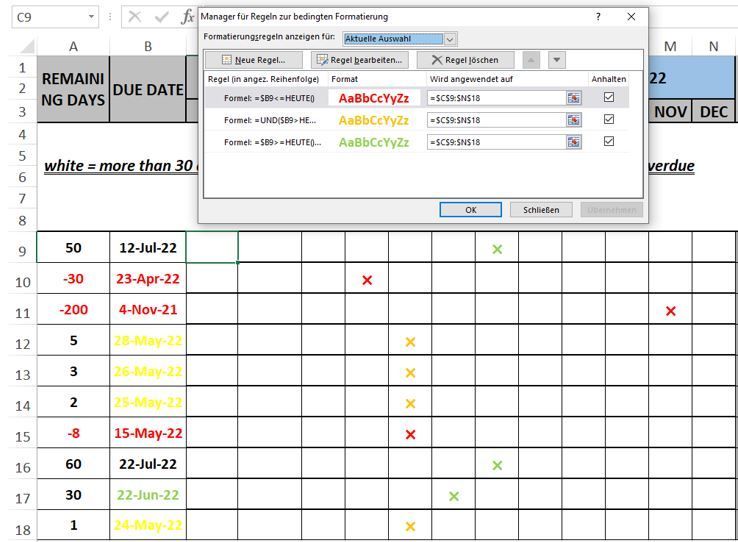Click the 'Wird angewendet auf' column header

click(x=471, y=79)
